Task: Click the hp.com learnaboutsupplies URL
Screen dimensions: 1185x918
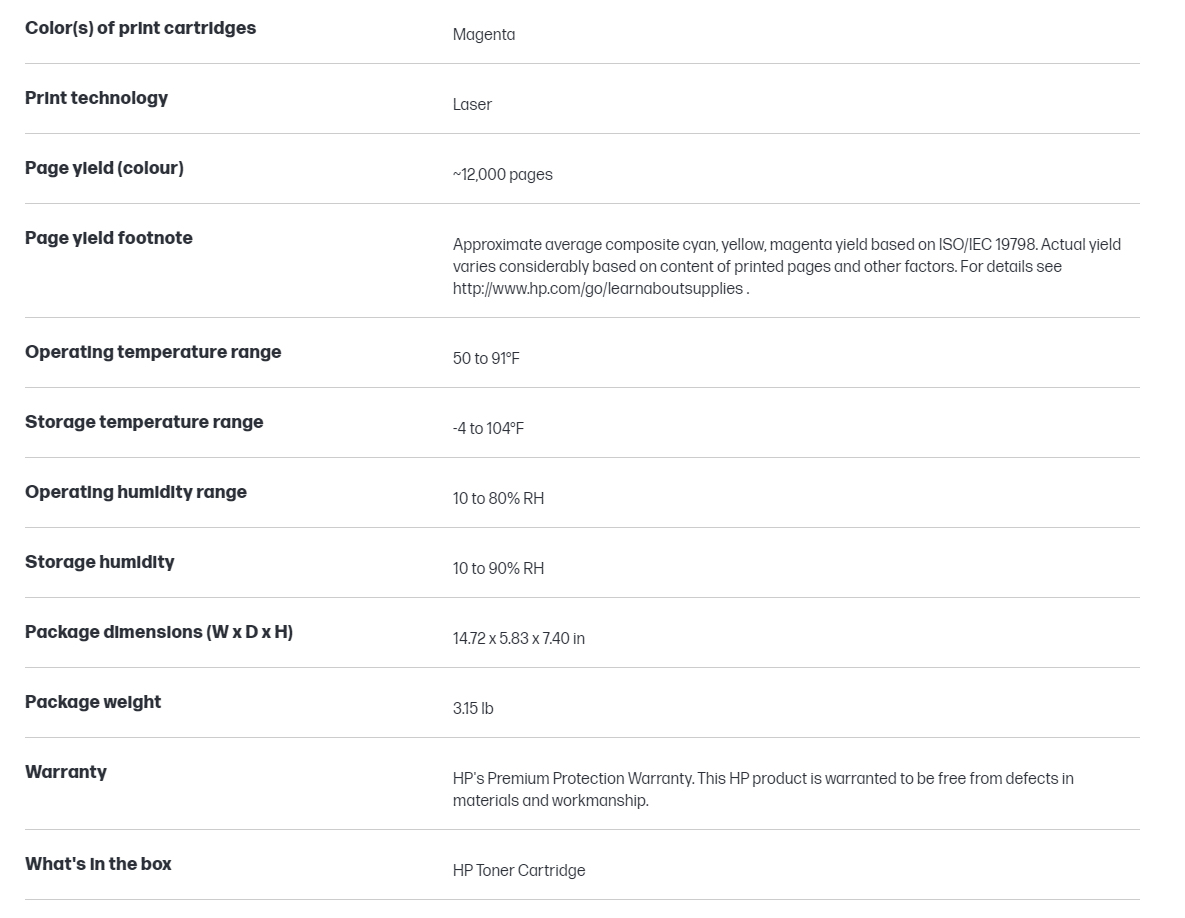Action: pyautogui.click(x=598, y=289)
